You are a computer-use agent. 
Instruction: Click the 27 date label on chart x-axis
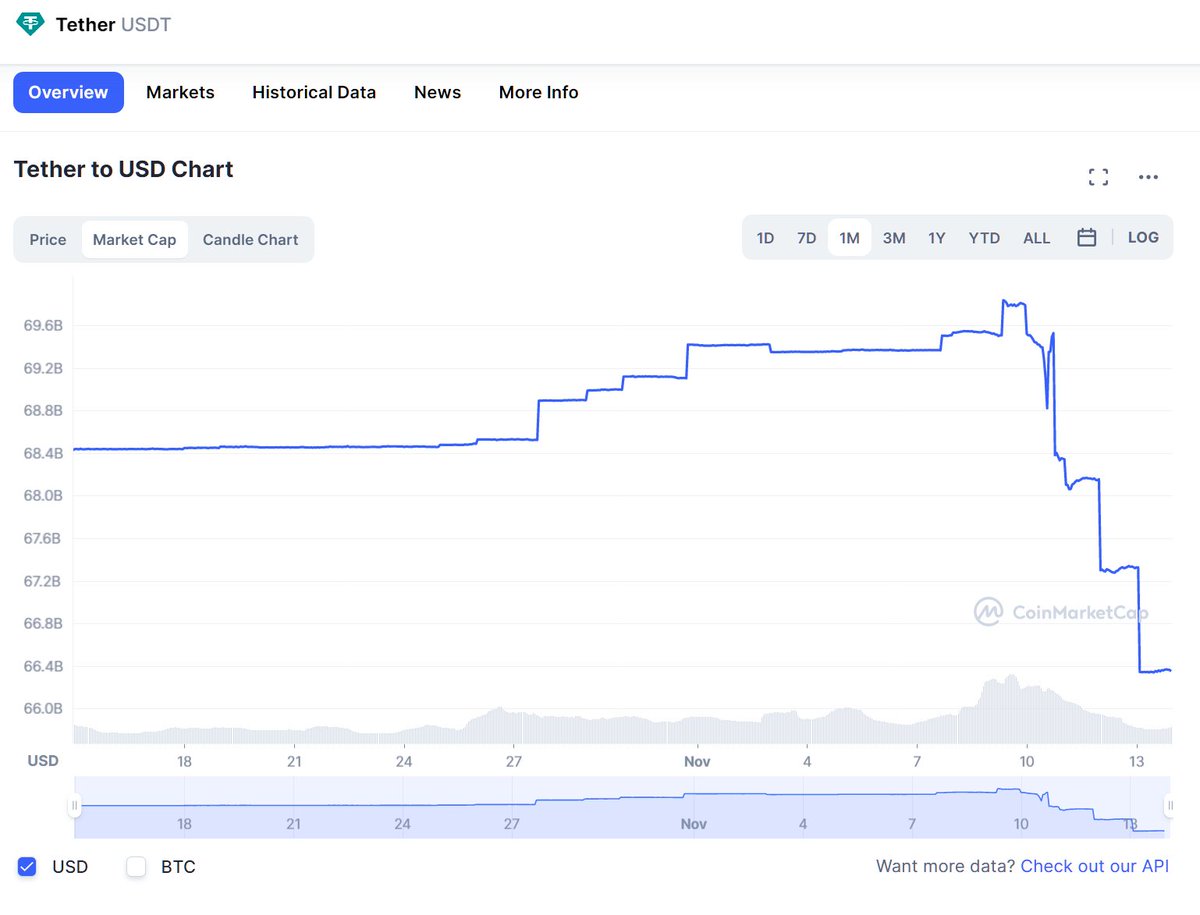pos(512,761)
